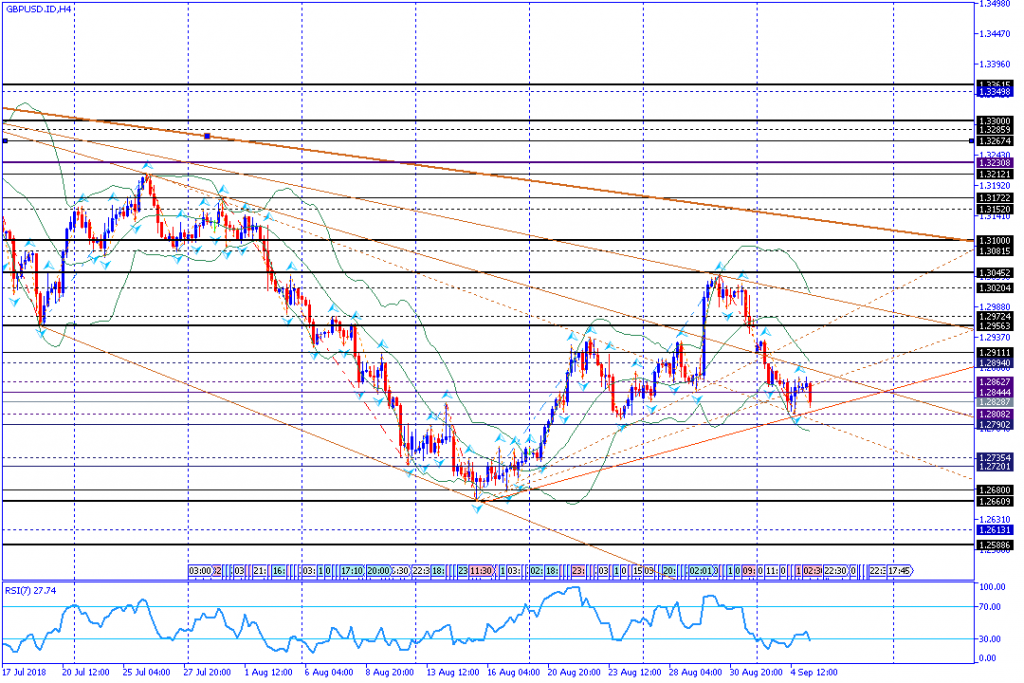This screenshot has height=683, width=1024.
Task: Select the 20:00 green event marker
Action: tap(378, 570)
